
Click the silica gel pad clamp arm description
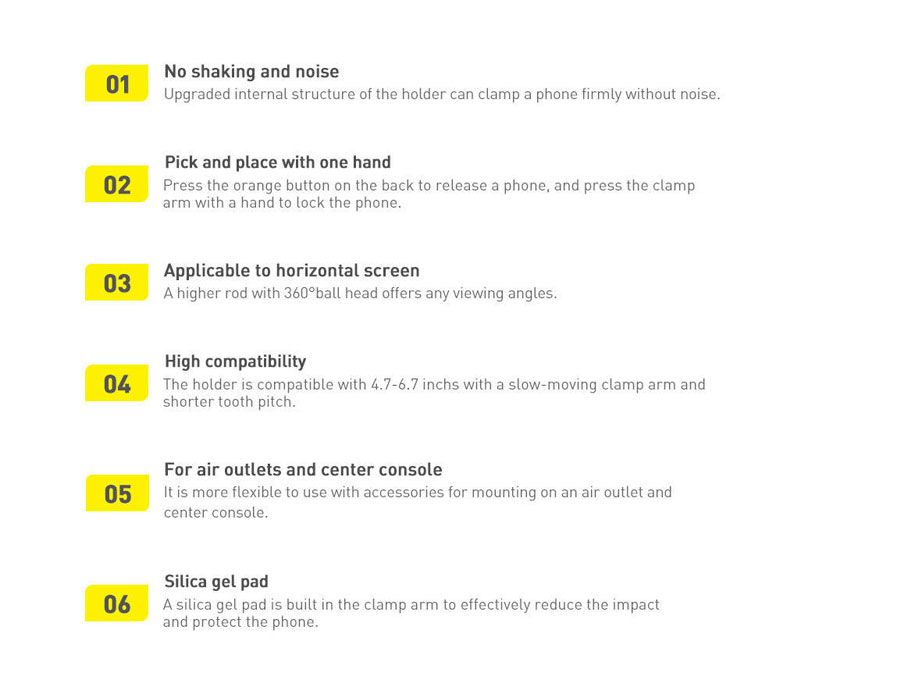tap(411, 605)
